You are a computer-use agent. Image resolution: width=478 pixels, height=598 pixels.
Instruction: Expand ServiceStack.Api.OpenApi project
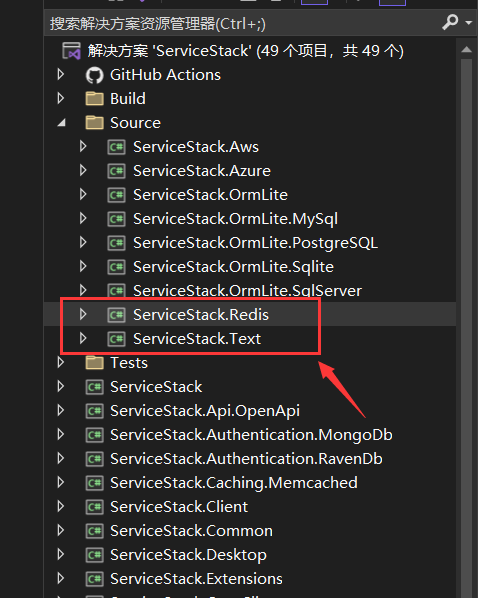pos(61,411)
